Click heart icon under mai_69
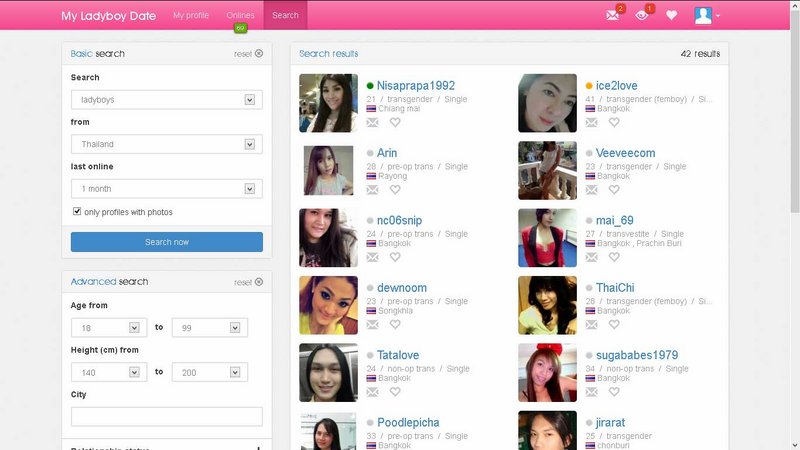Viewport: 800px width, 450px height. point(614,257)
